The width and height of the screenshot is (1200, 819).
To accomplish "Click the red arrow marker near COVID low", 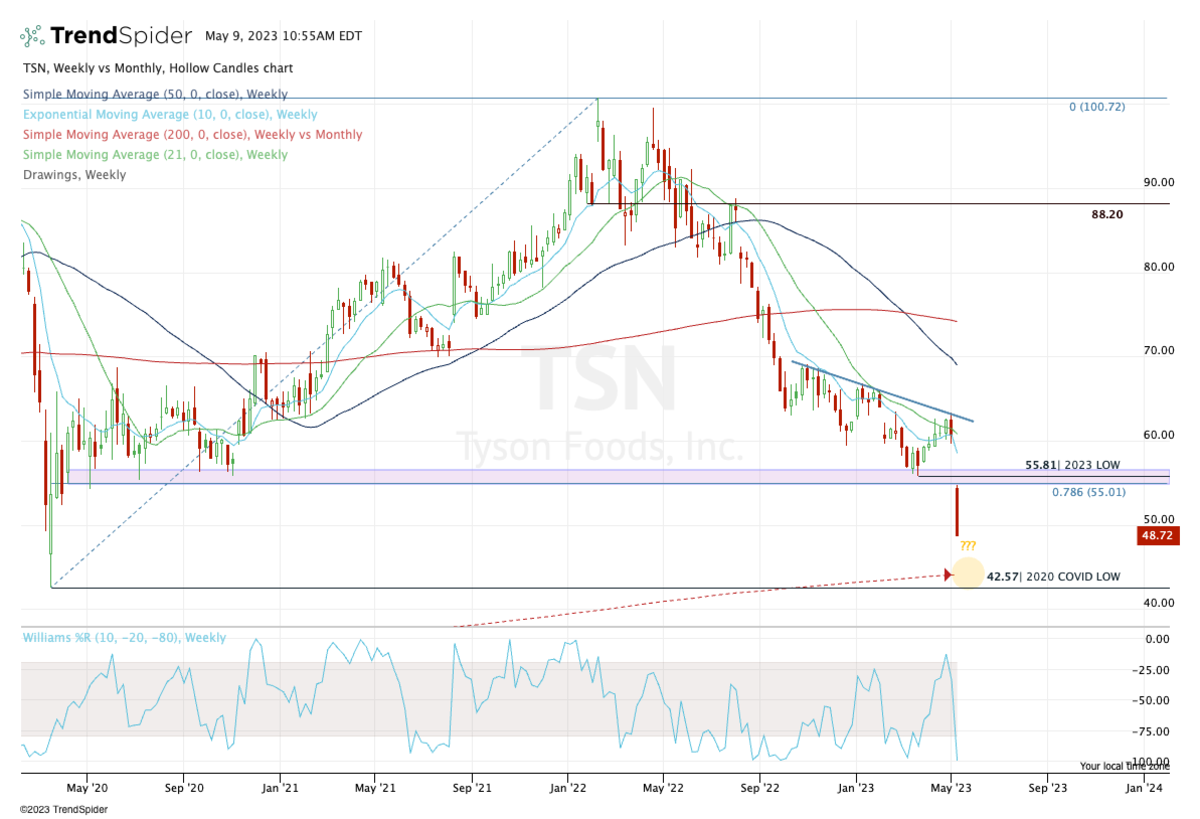I will (x=948, y=574).
